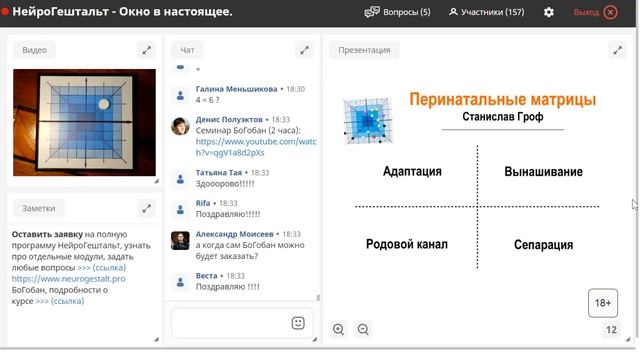The height and width of the screenshot is (360, 640).
Task: Click the message 'Здооорово!!!!!'
Action: [x=225, y=184]
